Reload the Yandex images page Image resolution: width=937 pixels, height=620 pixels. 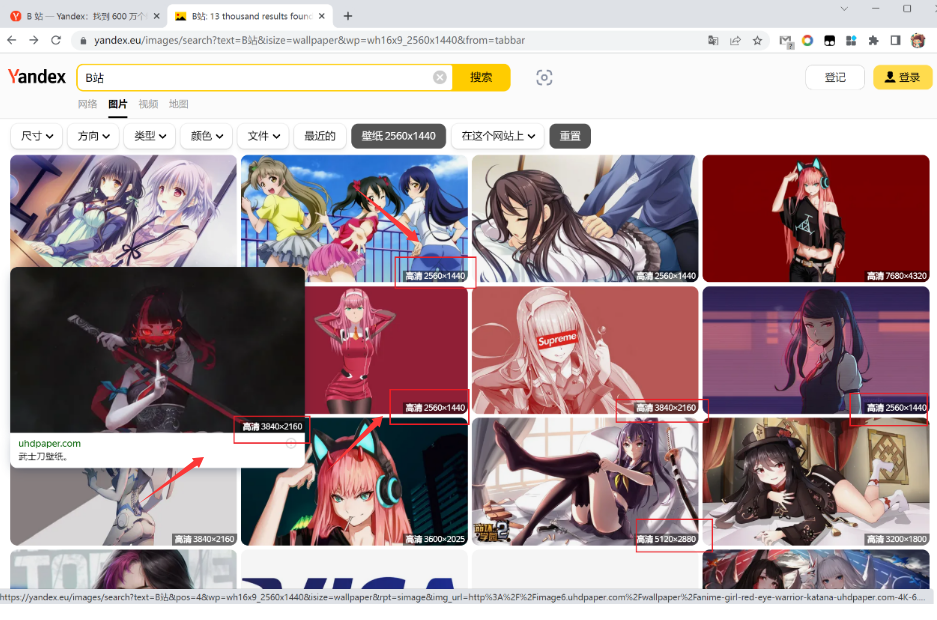[x=56, y=40]
